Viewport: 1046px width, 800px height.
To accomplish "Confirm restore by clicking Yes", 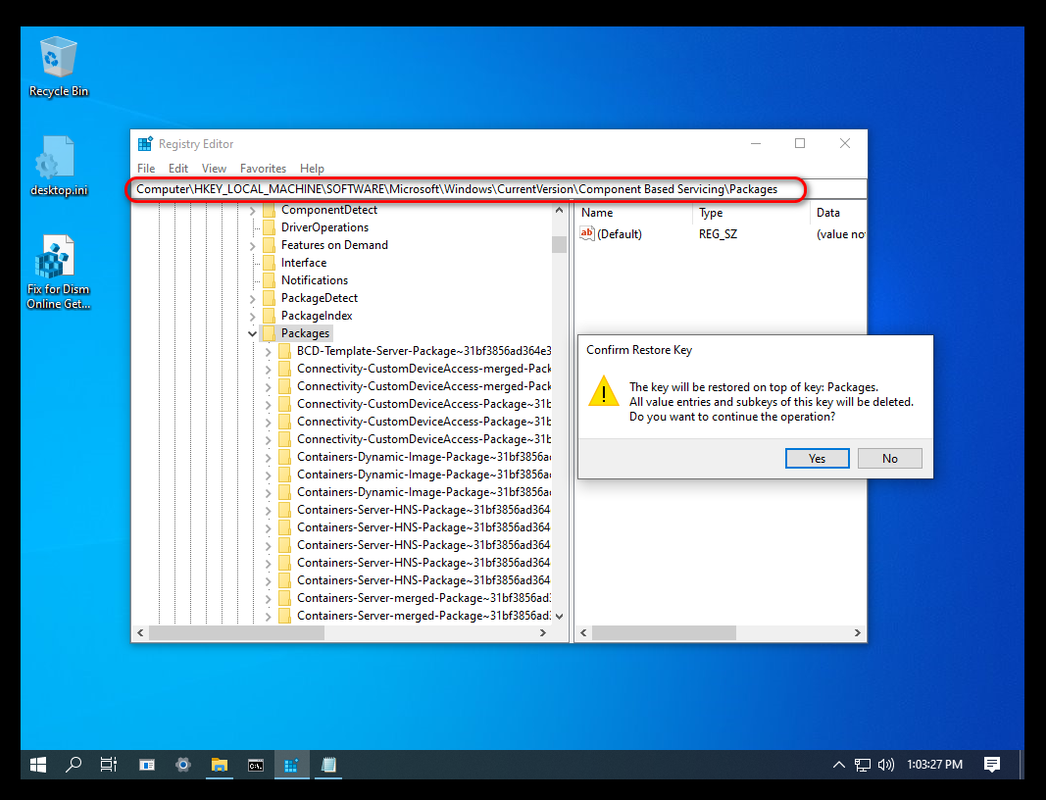I will (x=817, y=458).
